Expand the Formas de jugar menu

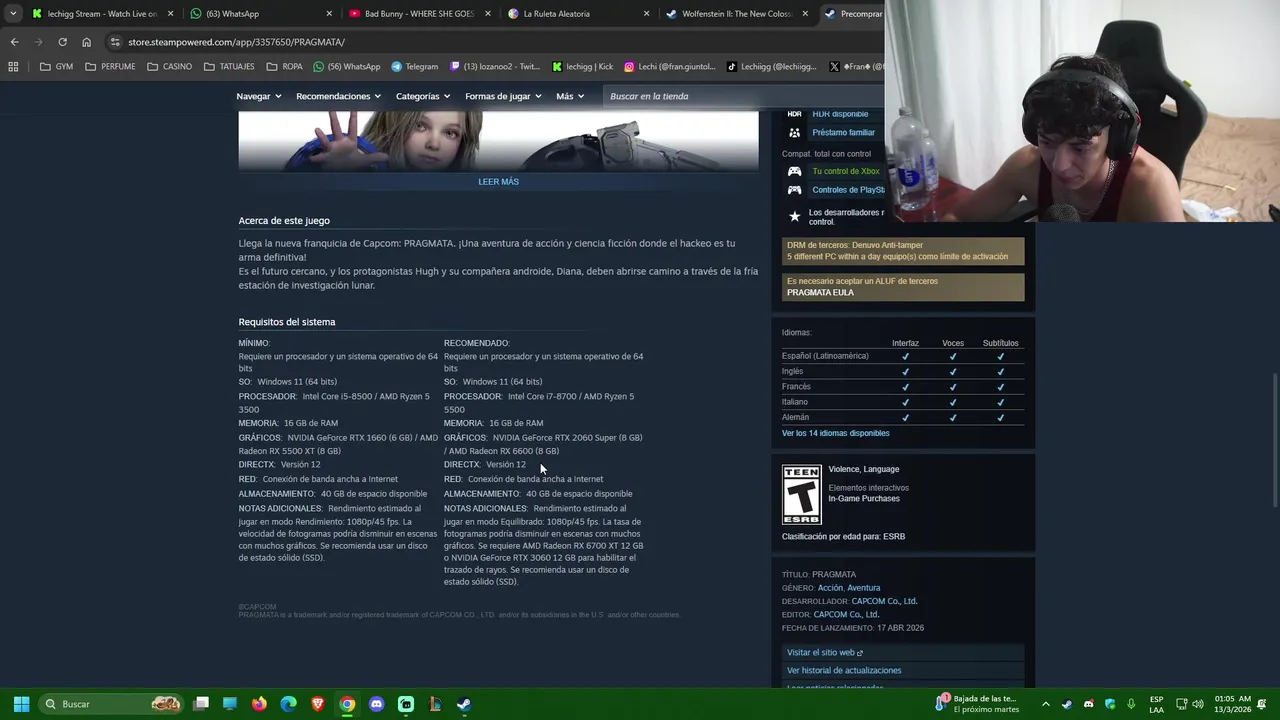point(503,96)
